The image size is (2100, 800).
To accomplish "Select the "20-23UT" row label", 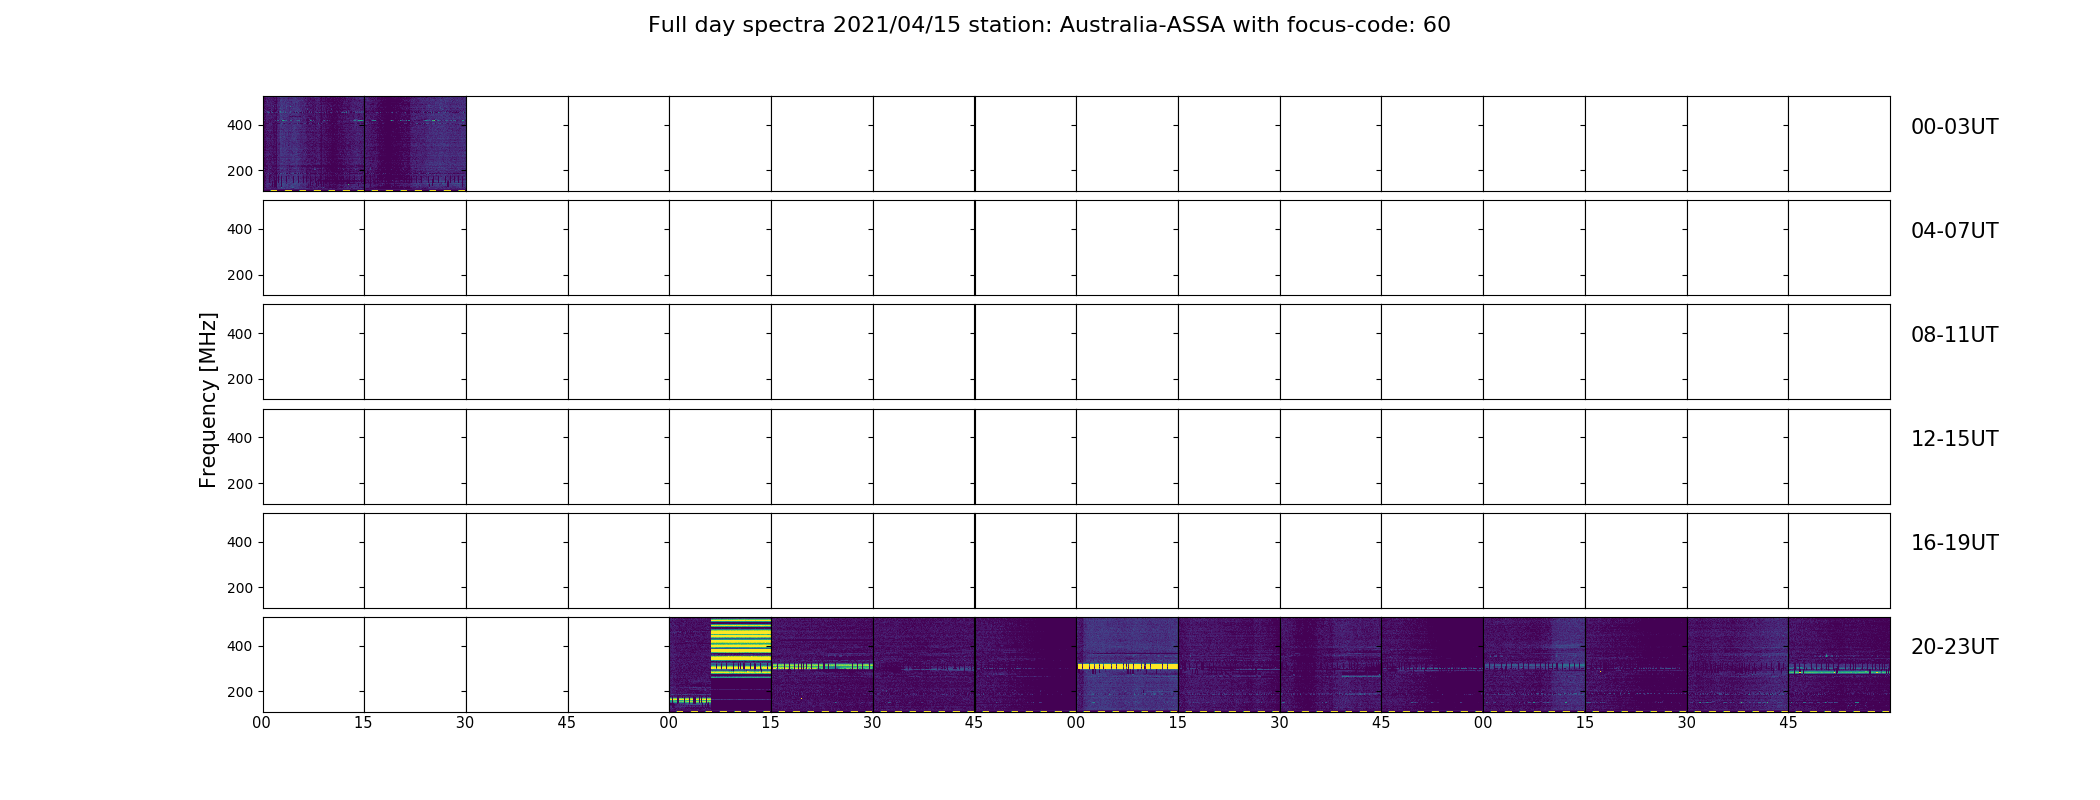I will pyautogui.click(x=1954, y=647).
